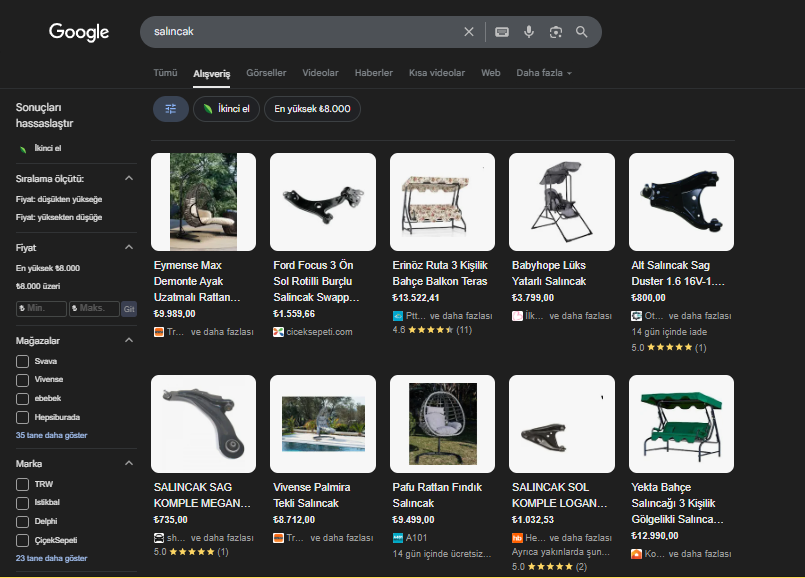
Task: Open Google Lens image search icon
Action: click(555, 32)
